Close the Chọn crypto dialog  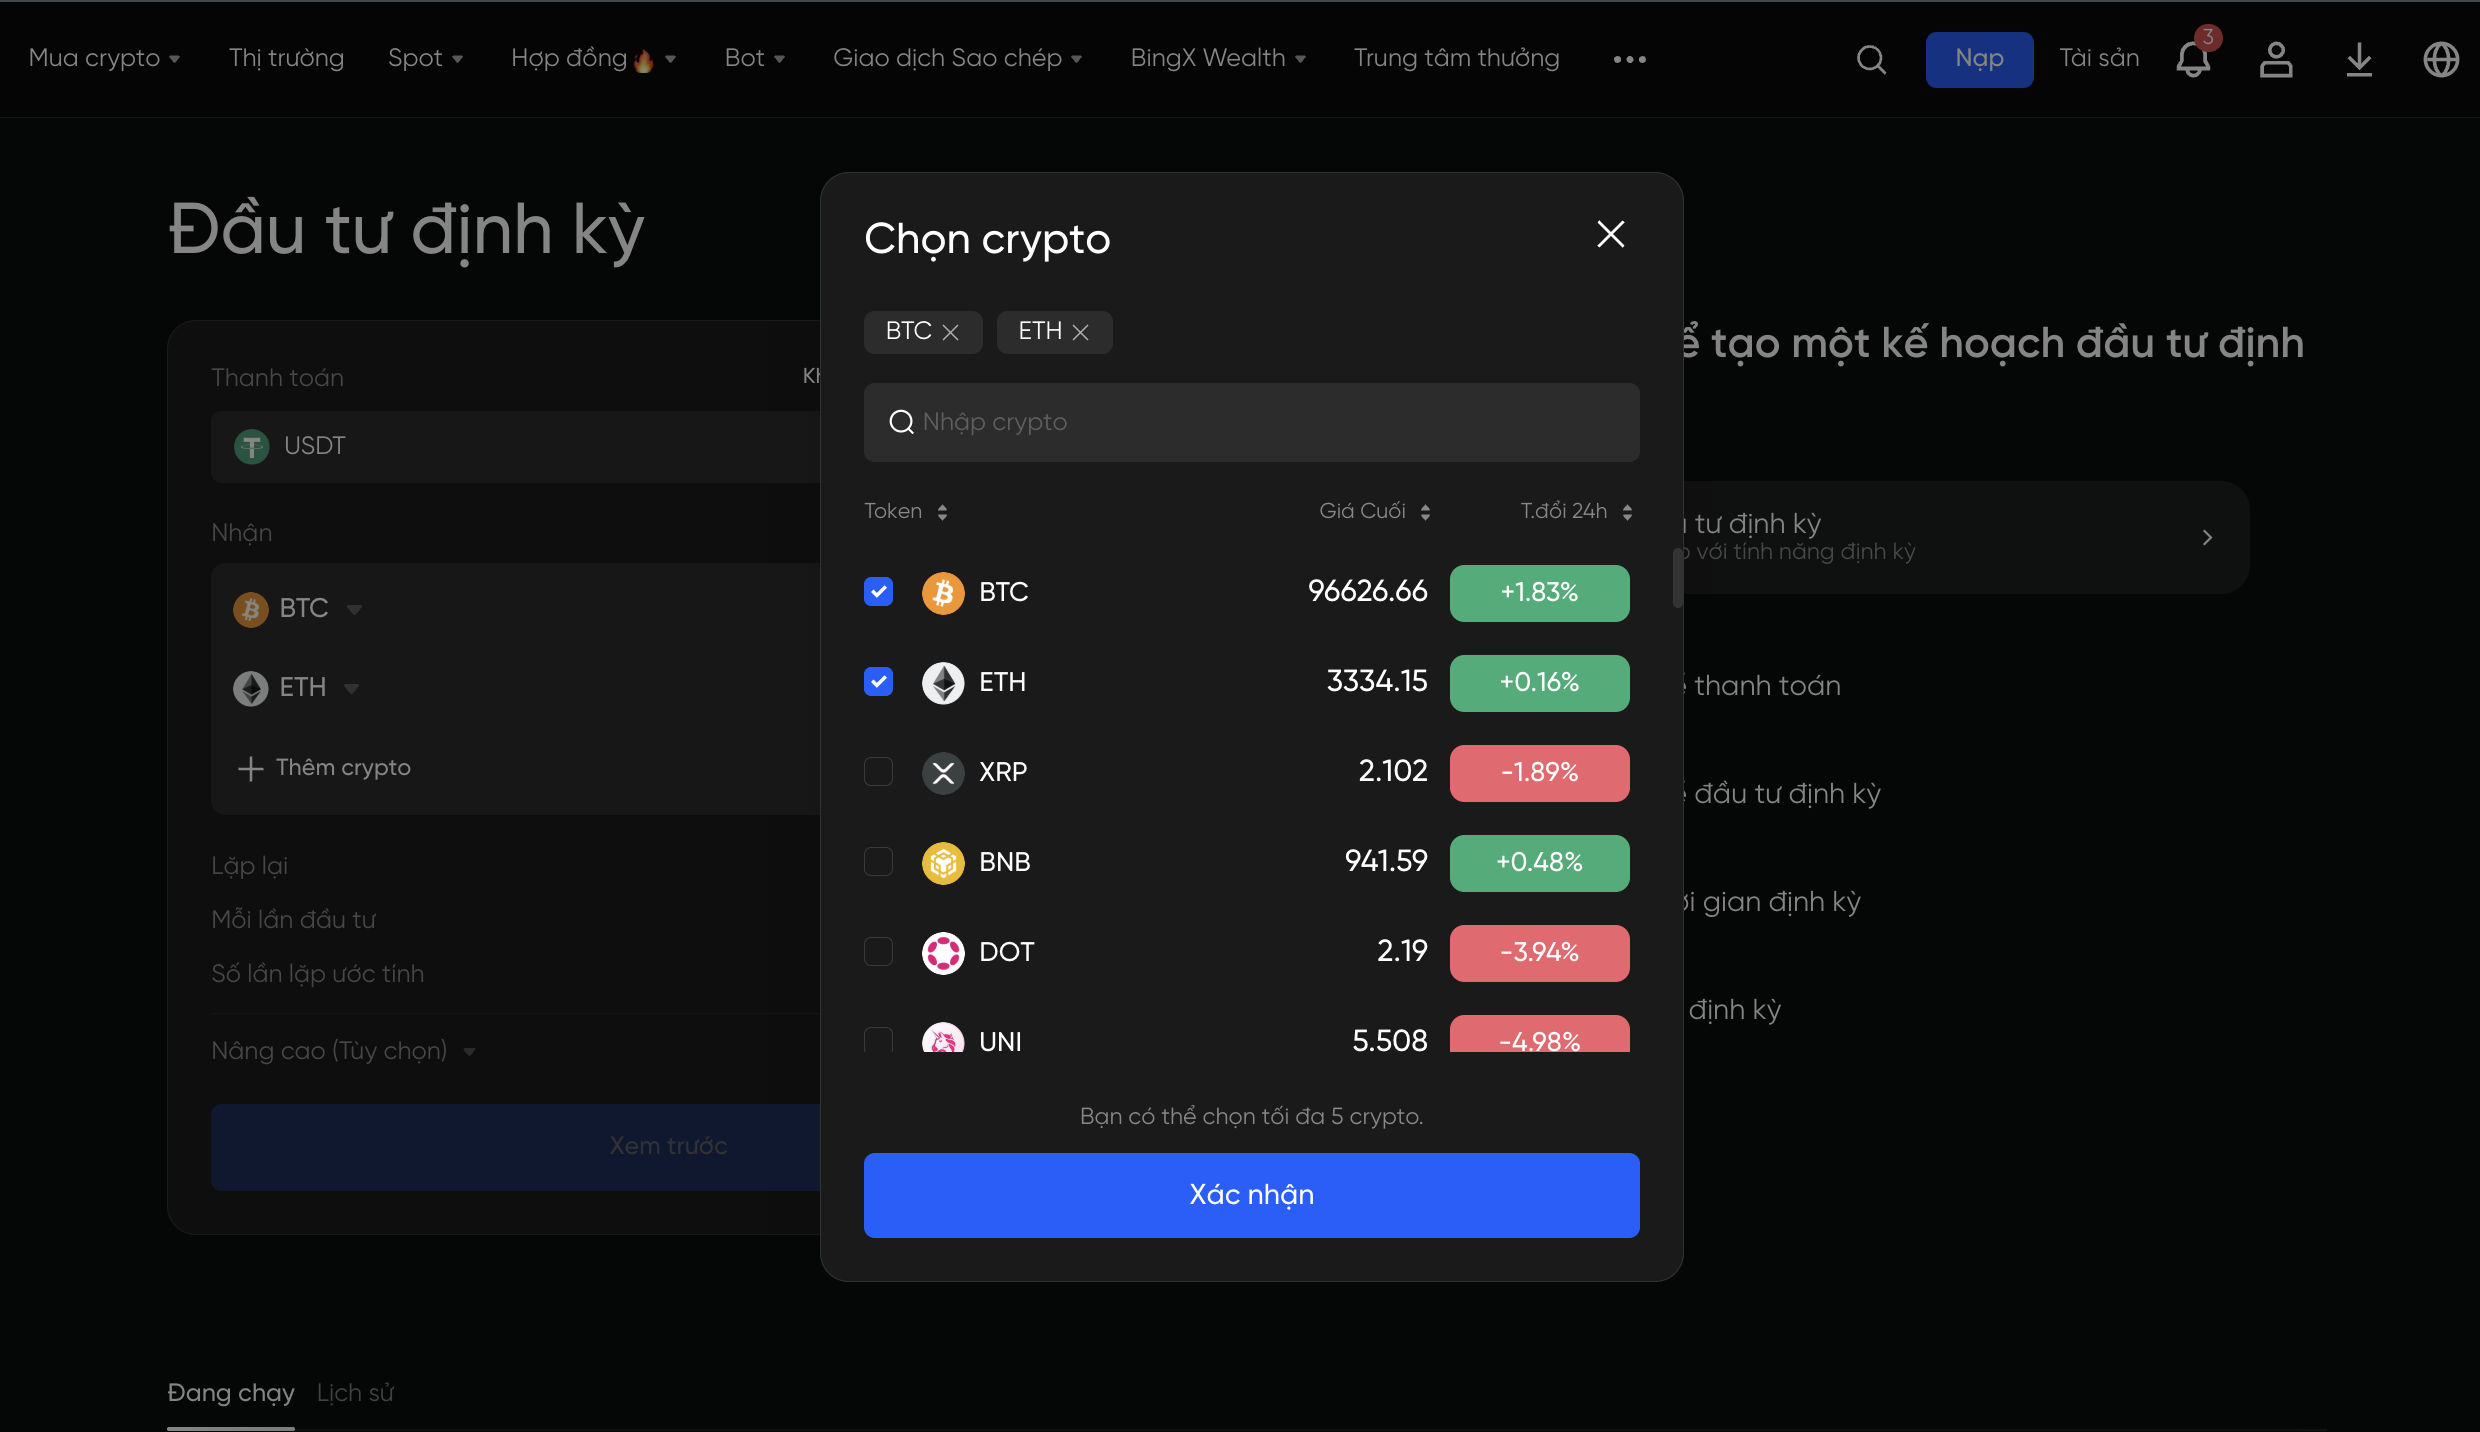[x=1610, y=234]
